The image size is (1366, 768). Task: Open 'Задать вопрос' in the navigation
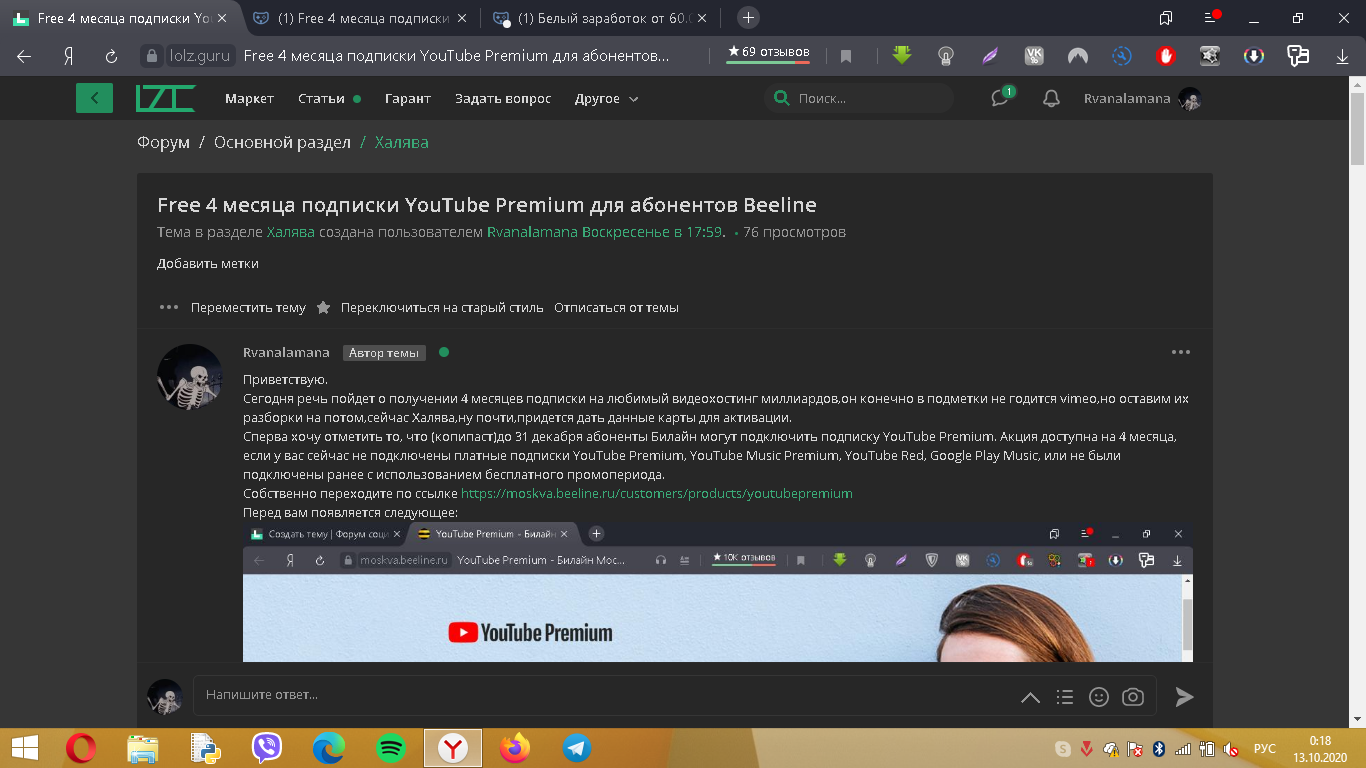coord(503,98)
